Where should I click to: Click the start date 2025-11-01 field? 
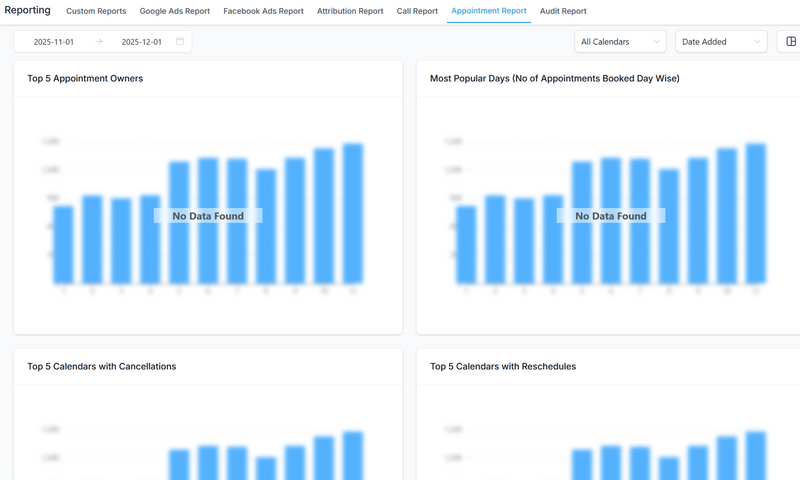tap(56, 42)
